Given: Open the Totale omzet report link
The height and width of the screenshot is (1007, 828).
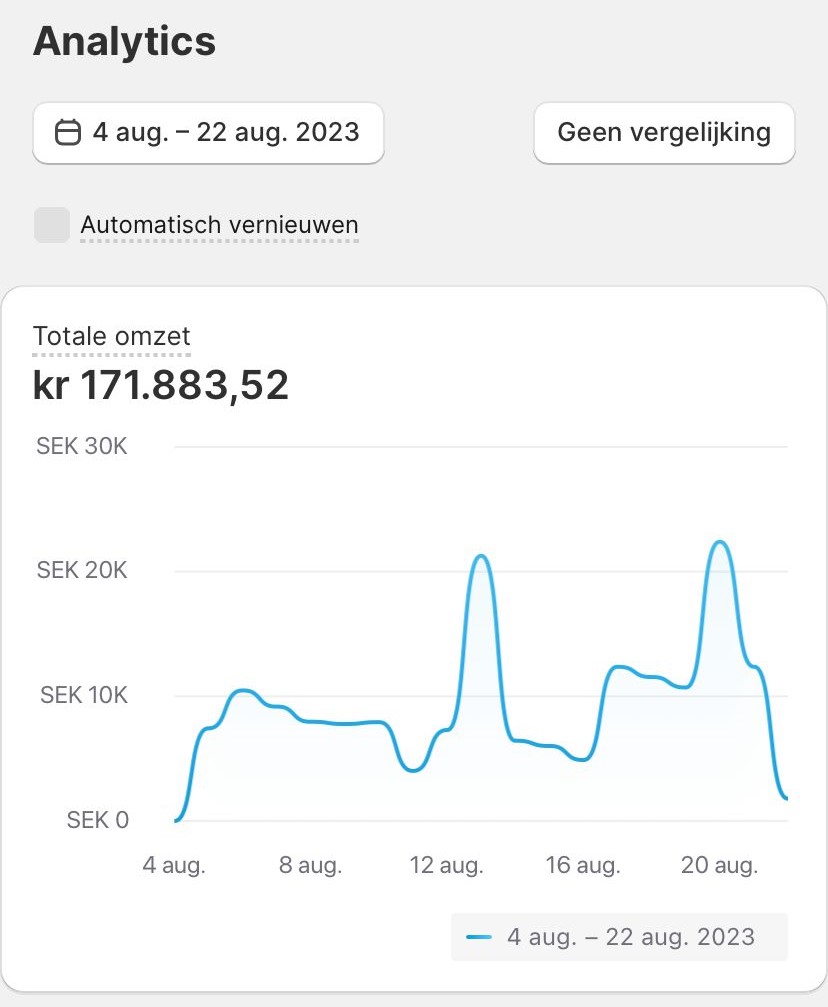Looking at the screenshot, I should (x=112, y=336).
